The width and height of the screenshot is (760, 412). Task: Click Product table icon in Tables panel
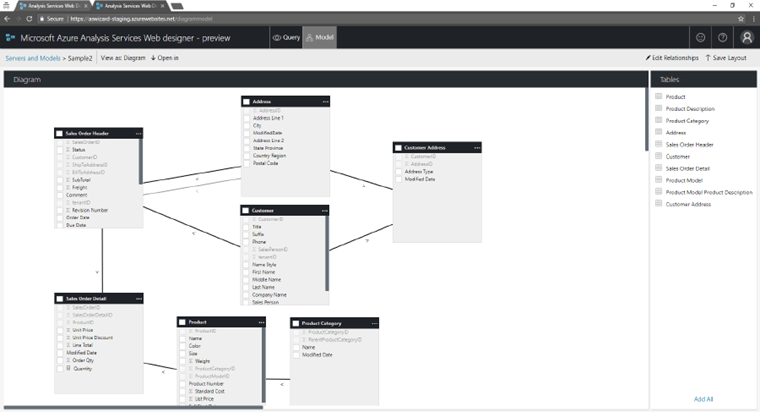click(x=658, y=96)
